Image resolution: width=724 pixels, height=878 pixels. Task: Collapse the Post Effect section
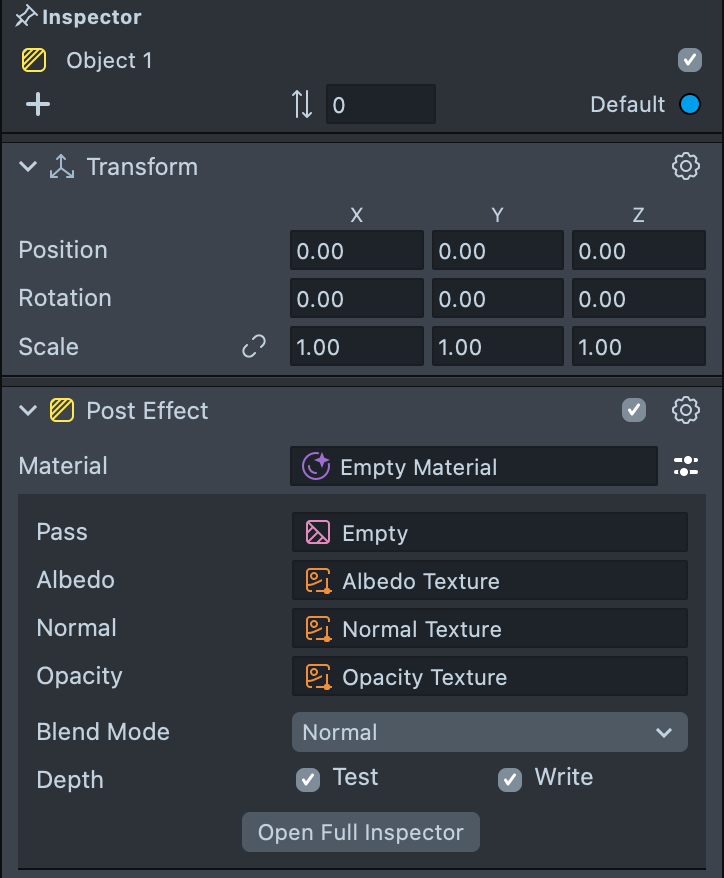(28, 410)
